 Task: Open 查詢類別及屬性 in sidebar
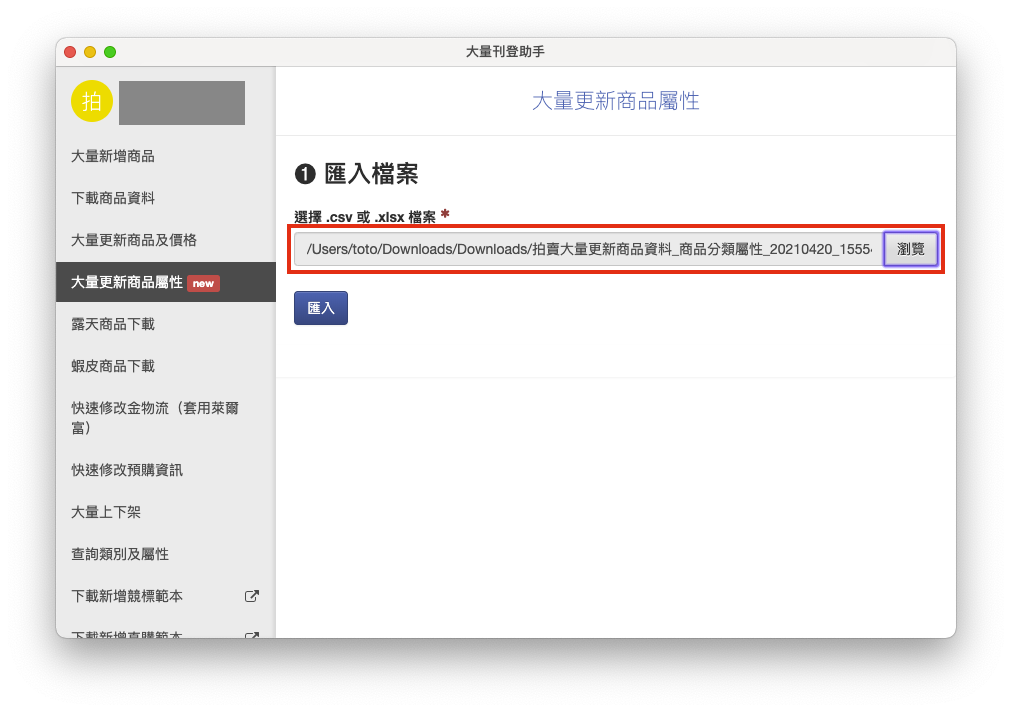point(120,554)
